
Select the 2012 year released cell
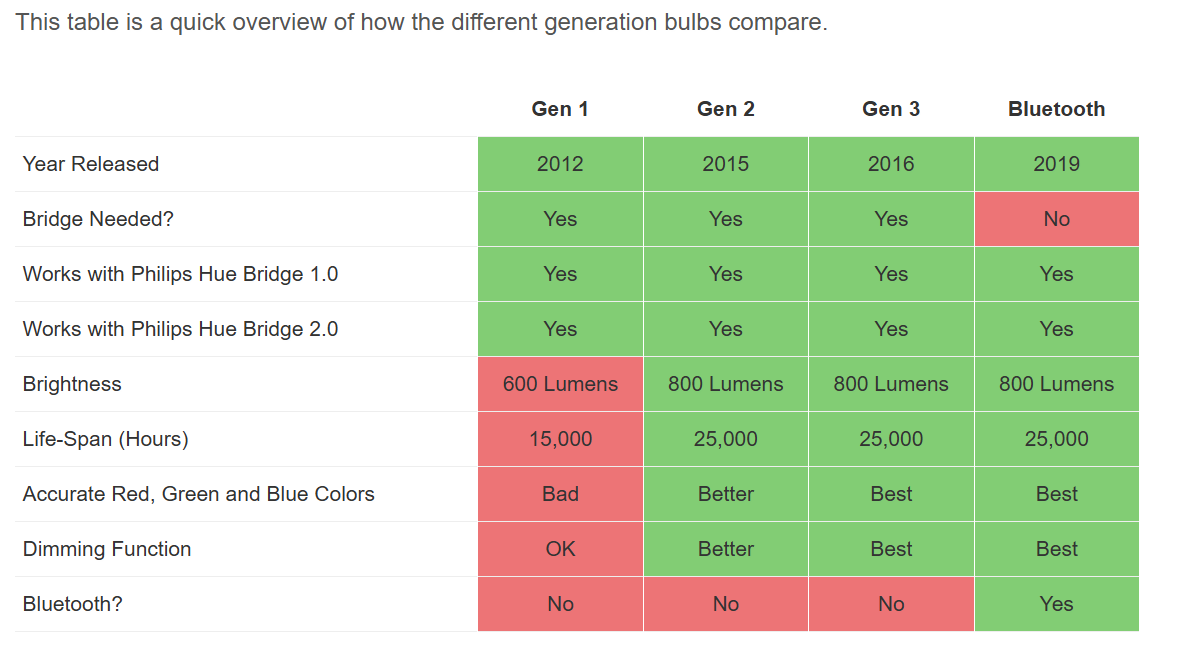(560, 164)
